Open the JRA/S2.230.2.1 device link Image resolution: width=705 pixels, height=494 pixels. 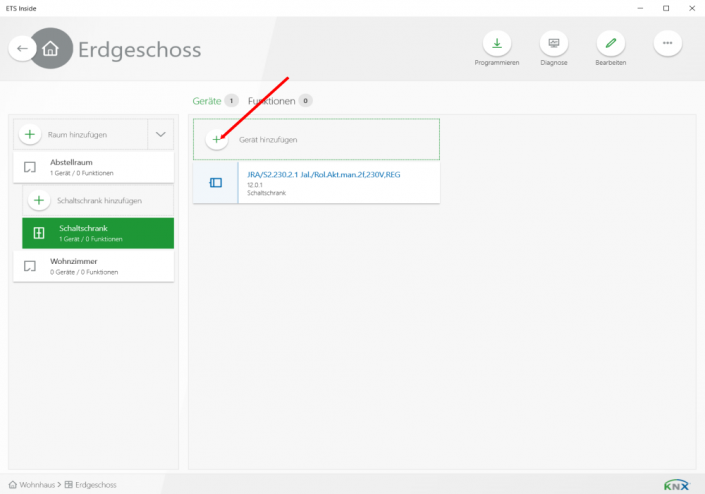323,174
